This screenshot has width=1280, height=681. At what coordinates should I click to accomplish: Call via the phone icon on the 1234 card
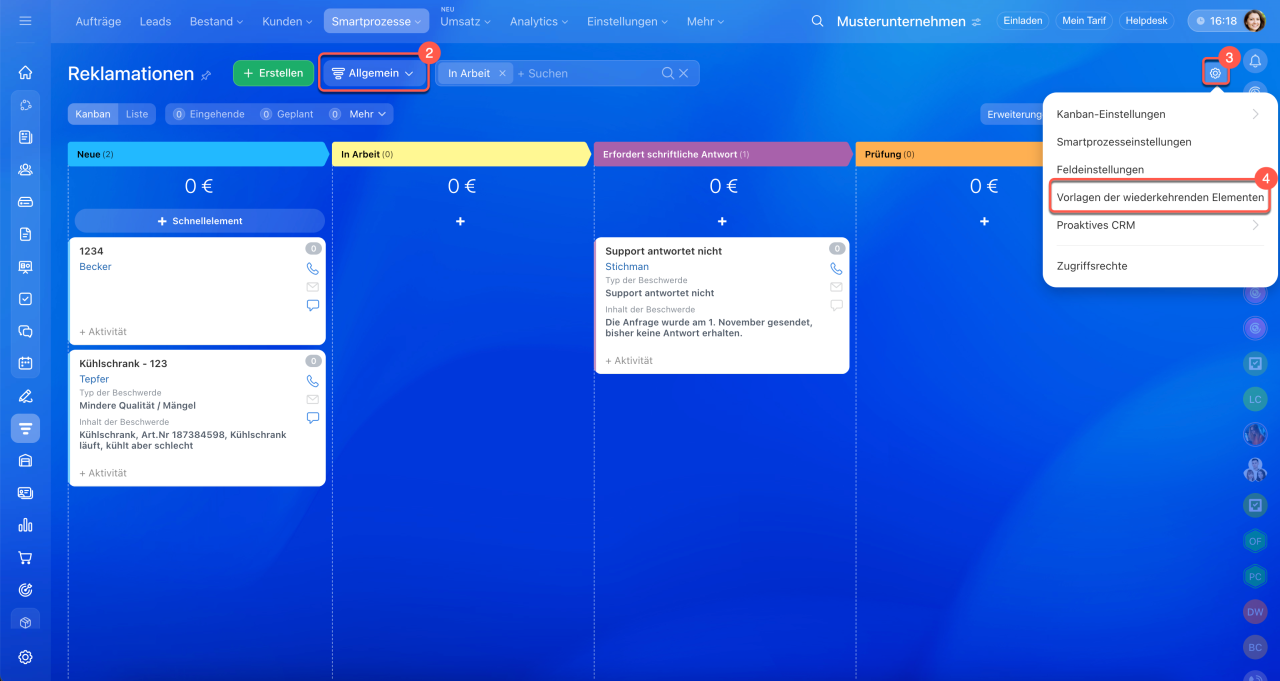tap(312, 269)
